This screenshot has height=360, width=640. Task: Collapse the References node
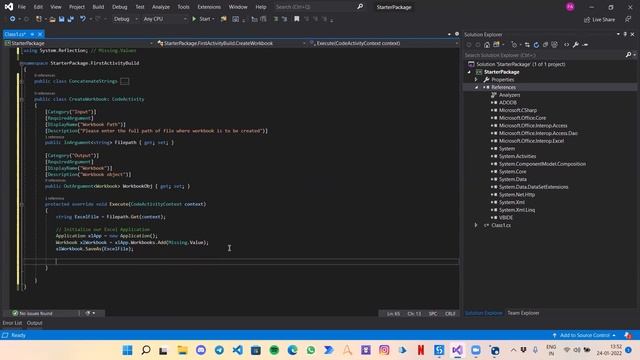476,87
